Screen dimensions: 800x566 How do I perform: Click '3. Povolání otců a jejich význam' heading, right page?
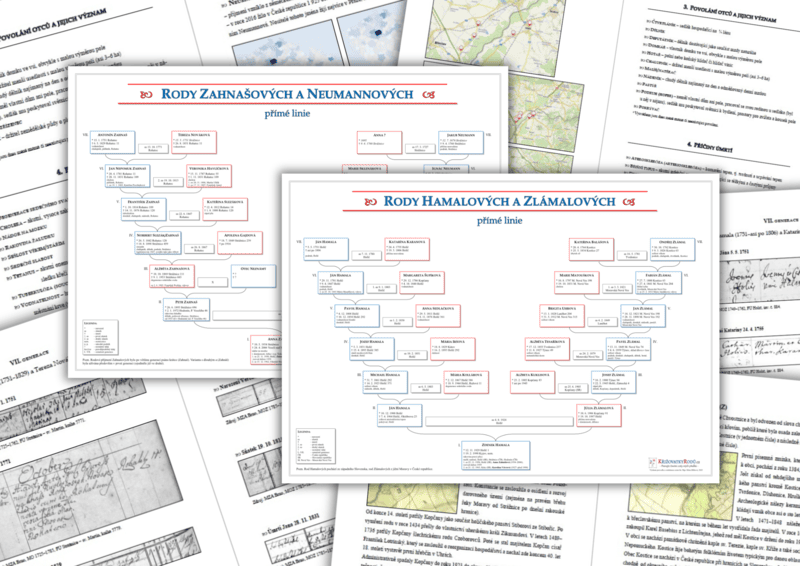[728, 14]
